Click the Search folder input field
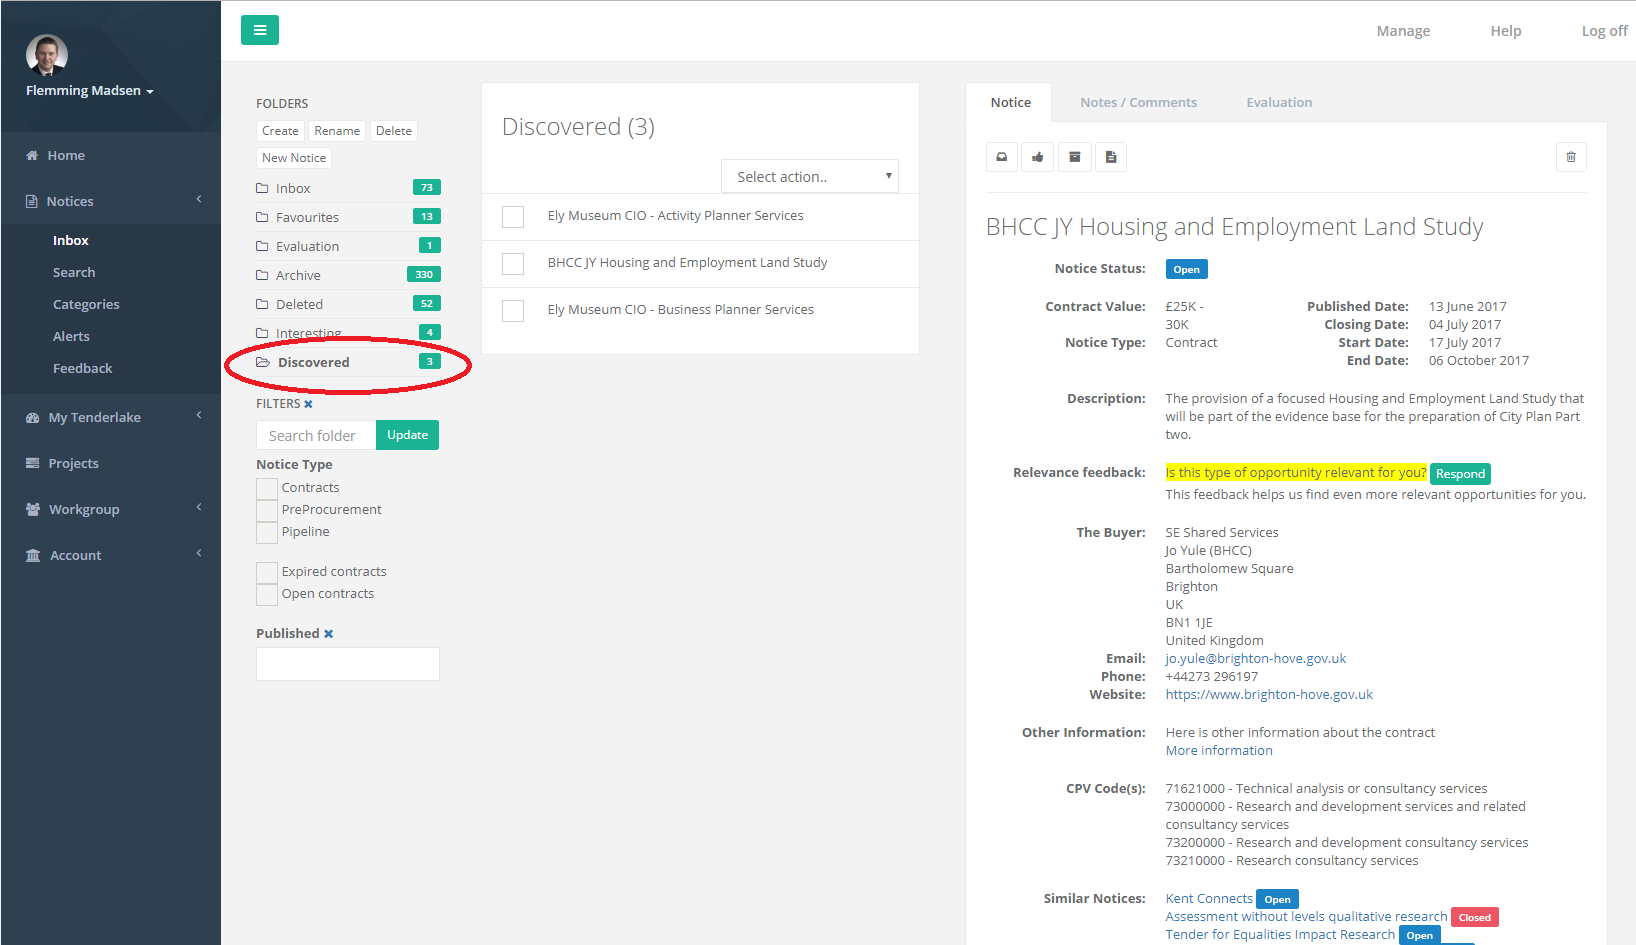The image size is (1636, 945). 316,436
